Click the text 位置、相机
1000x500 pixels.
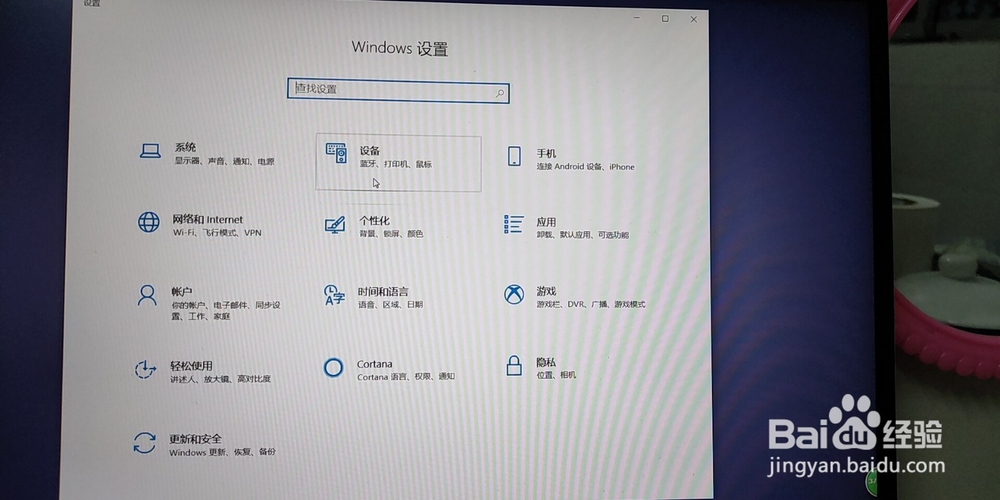tap(555, 375)
